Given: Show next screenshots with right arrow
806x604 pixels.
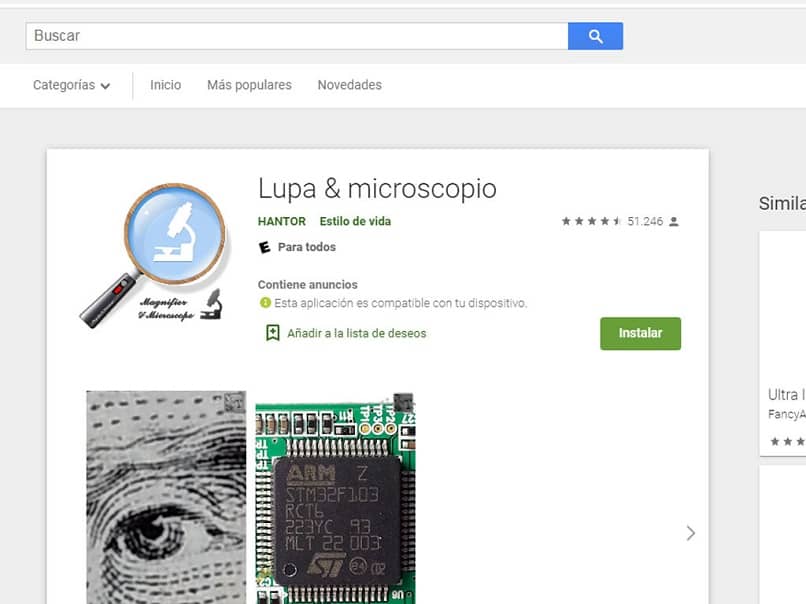Looking at the screenshot, I should 690,533.
